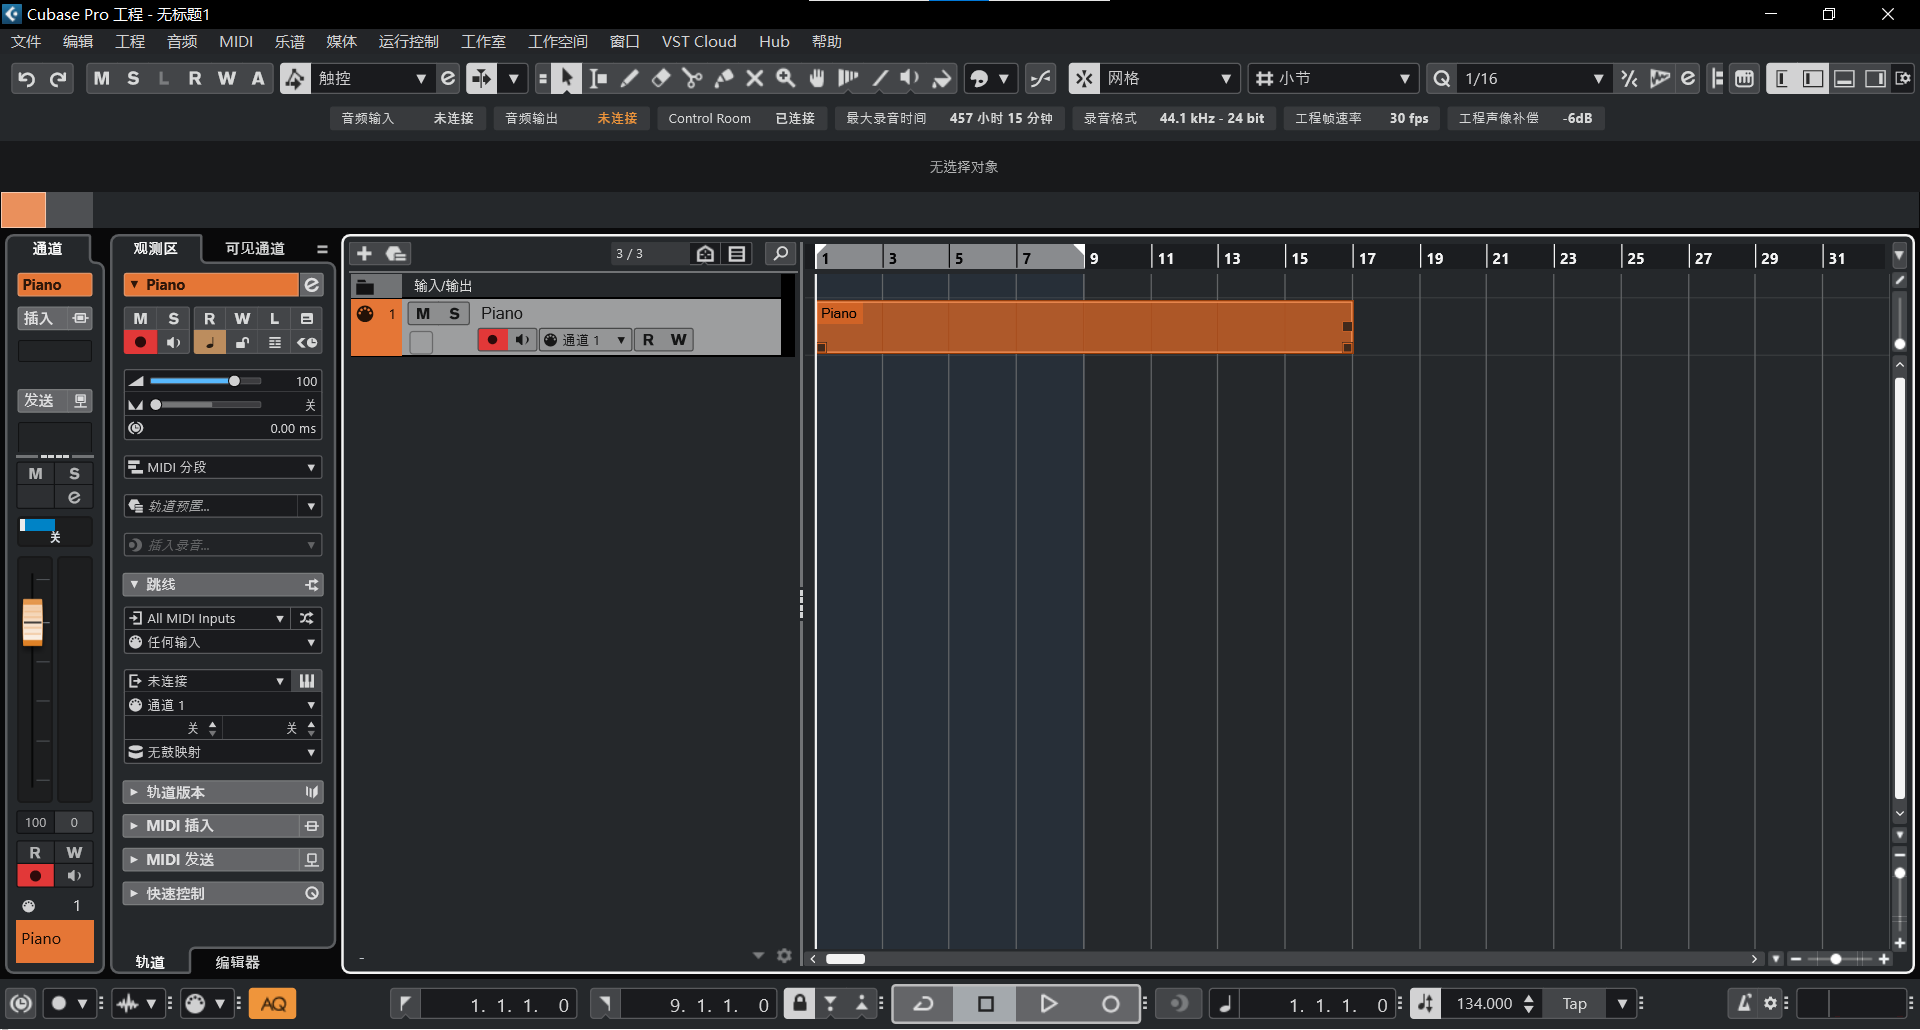Viewport: 1920px width, 1030px height.
Task: Click the quantize Q icon
Action: 1441,79
